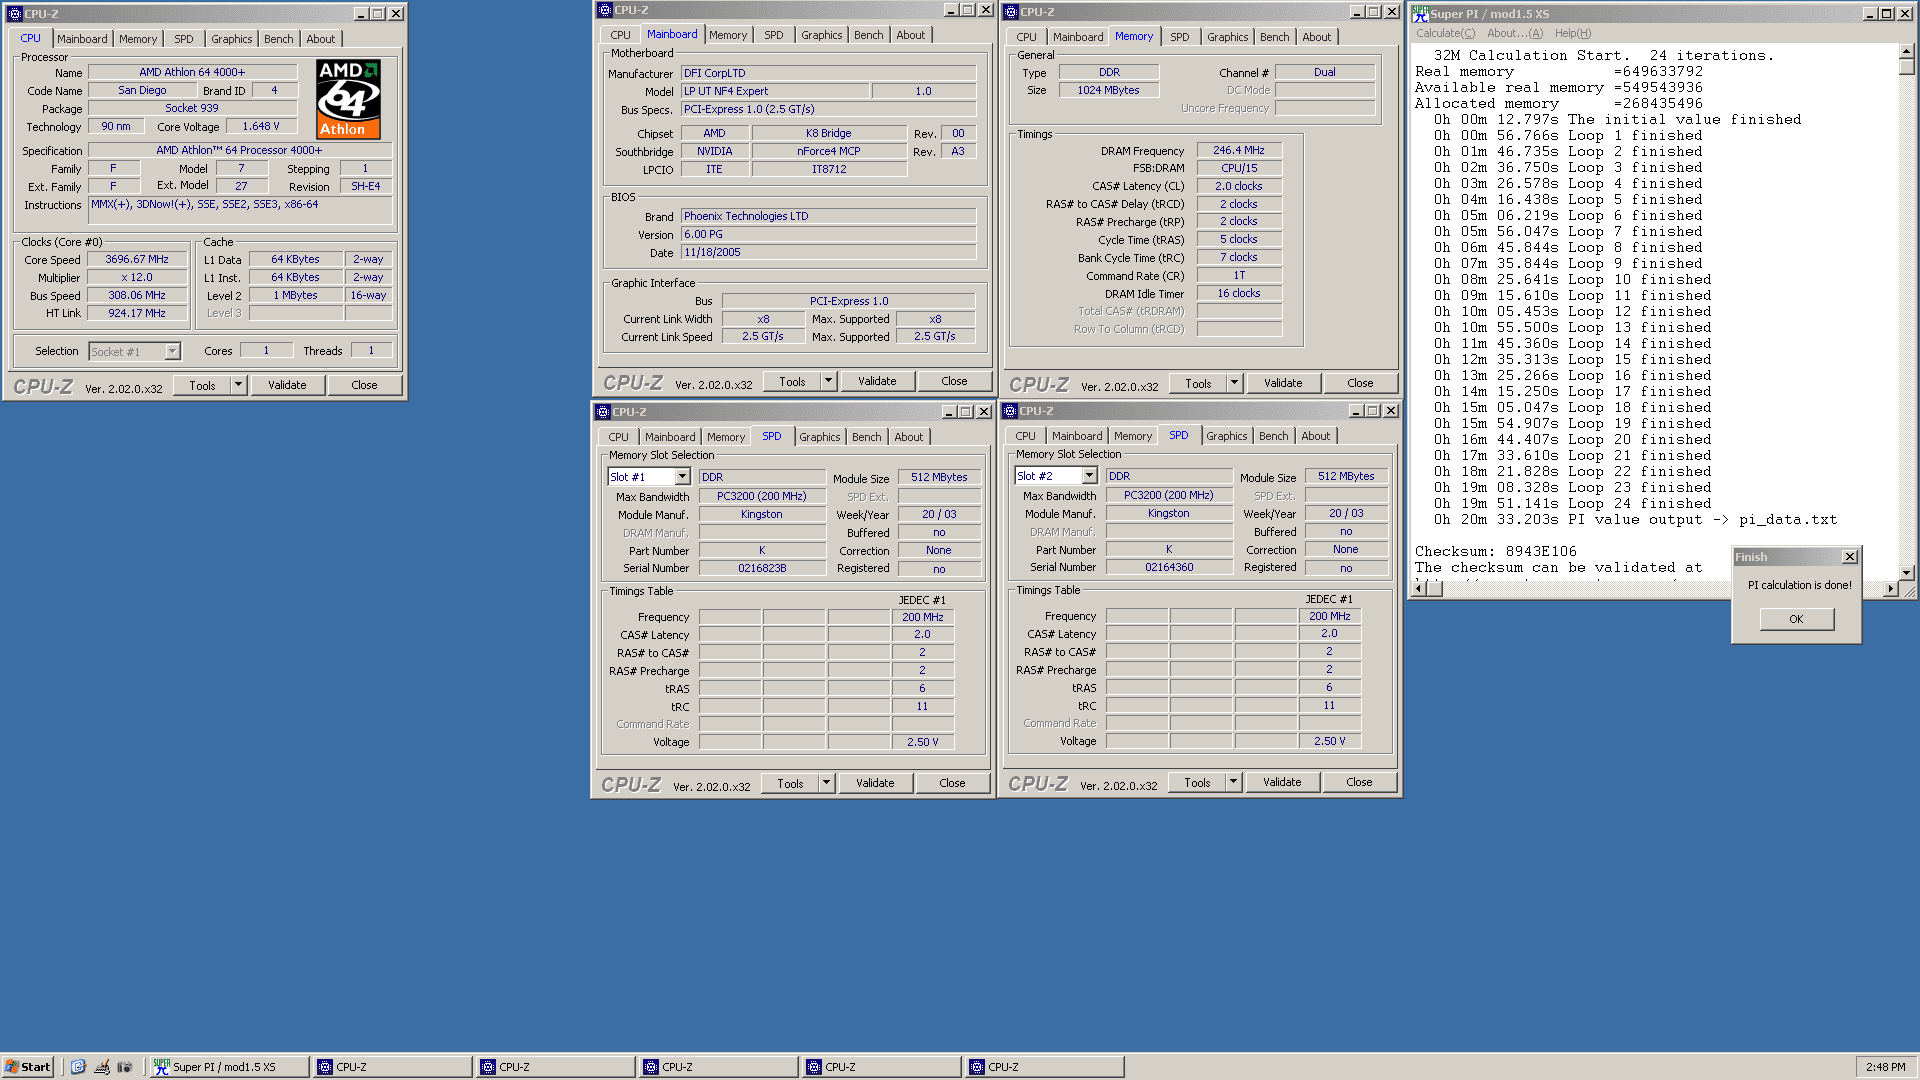Click the Southbridge nForce4 MCP field
Image resolution: width=1920 pixels, height=1080 pixels.
[828, 151]
